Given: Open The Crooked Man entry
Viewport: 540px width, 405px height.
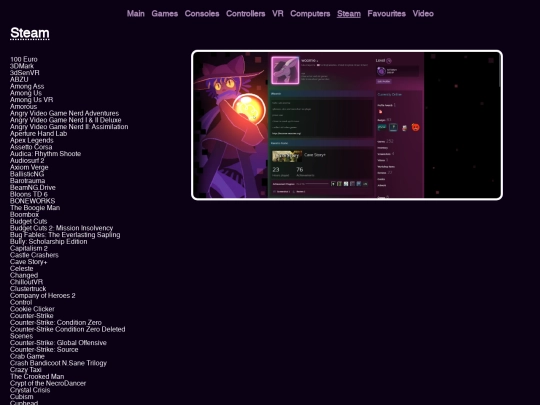Looking at the screenshot, I should click(x=37, y=376).
